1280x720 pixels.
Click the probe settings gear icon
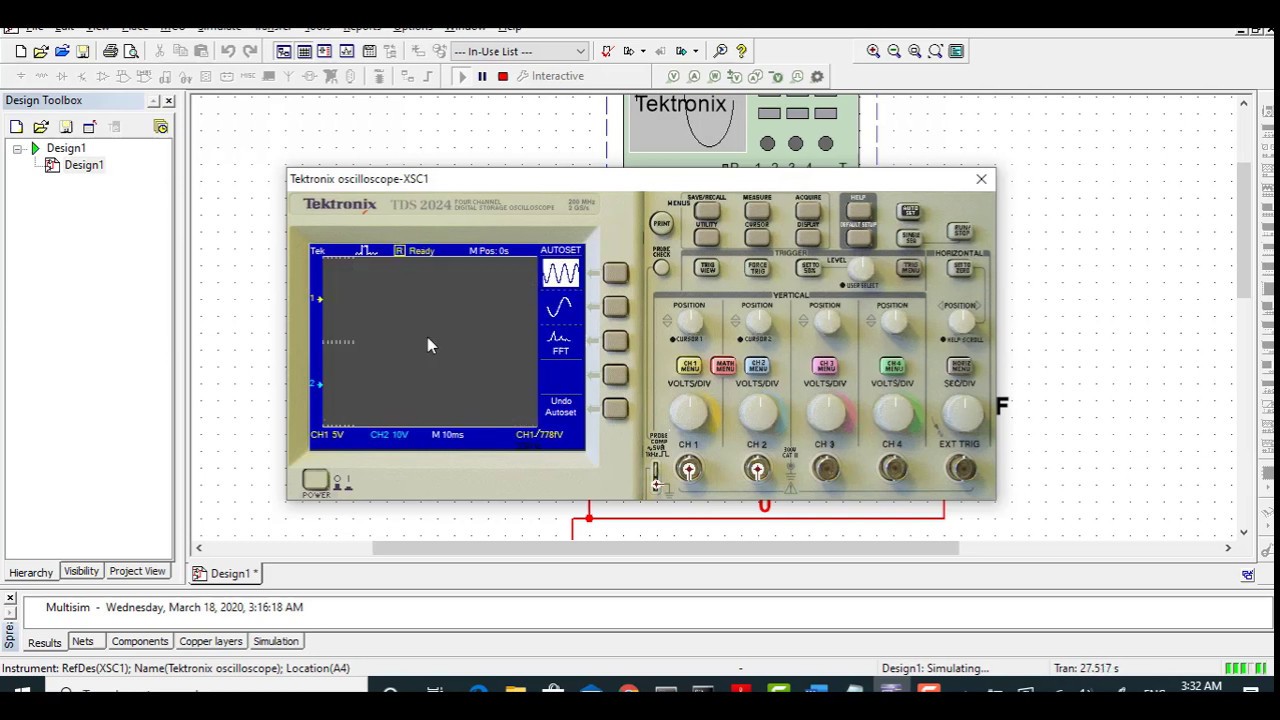[817, 76]
